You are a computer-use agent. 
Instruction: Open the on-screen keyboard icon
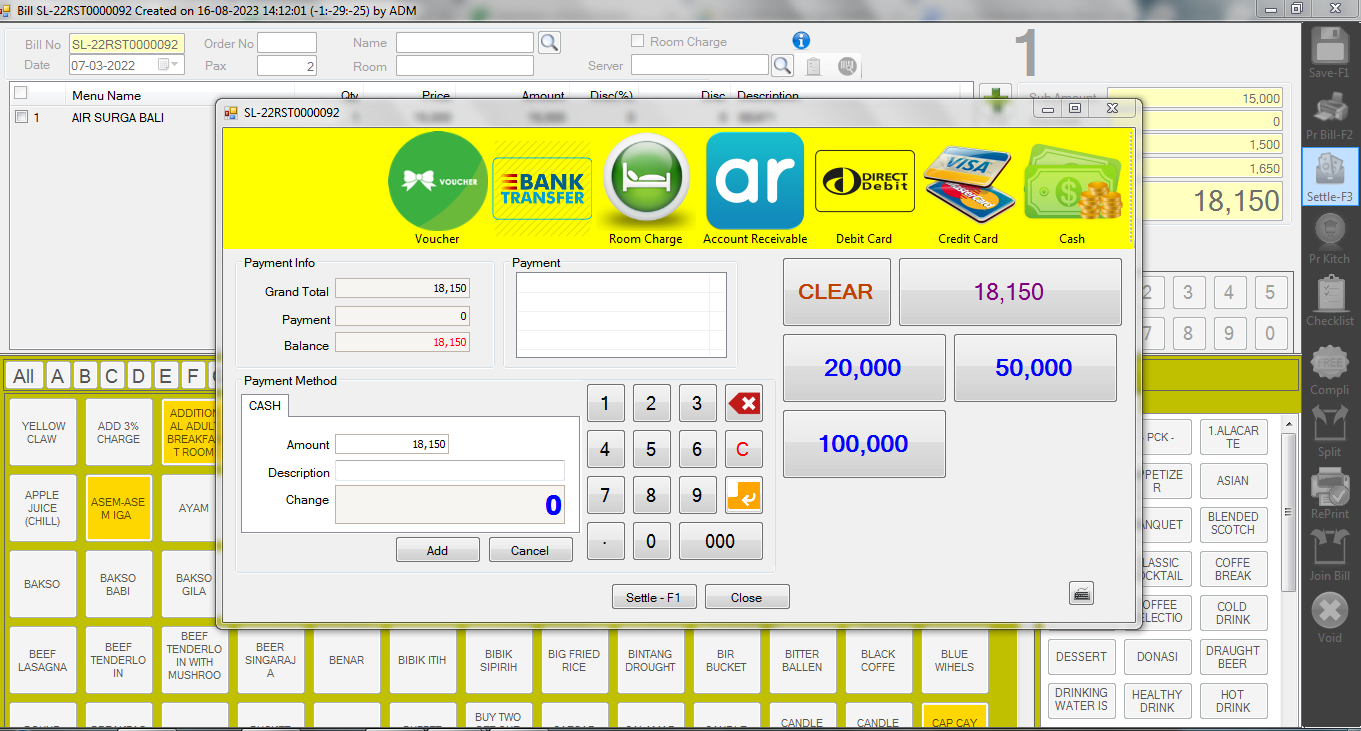point(1081,593)
